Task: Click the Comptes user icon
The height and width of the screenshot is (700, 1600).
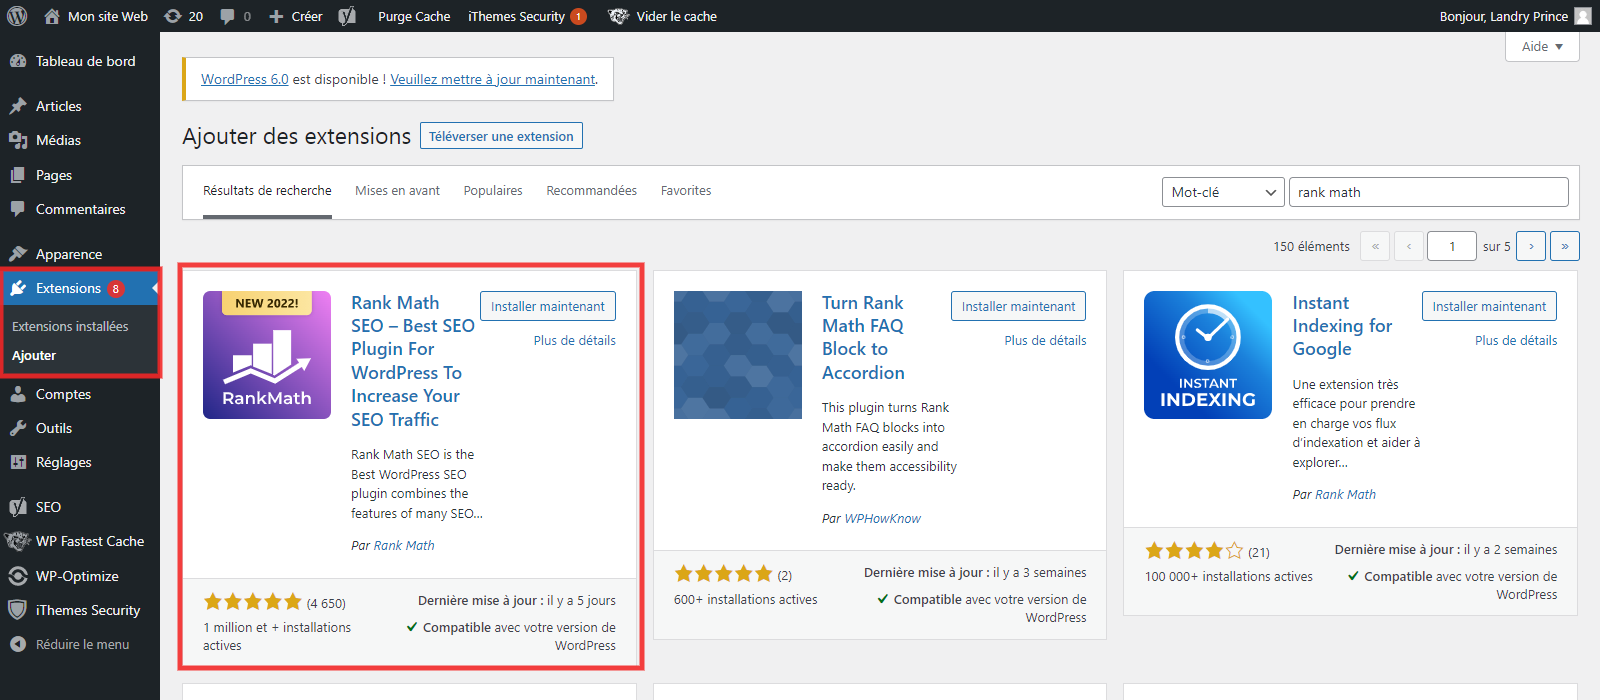Action: (x=18, y=394)
